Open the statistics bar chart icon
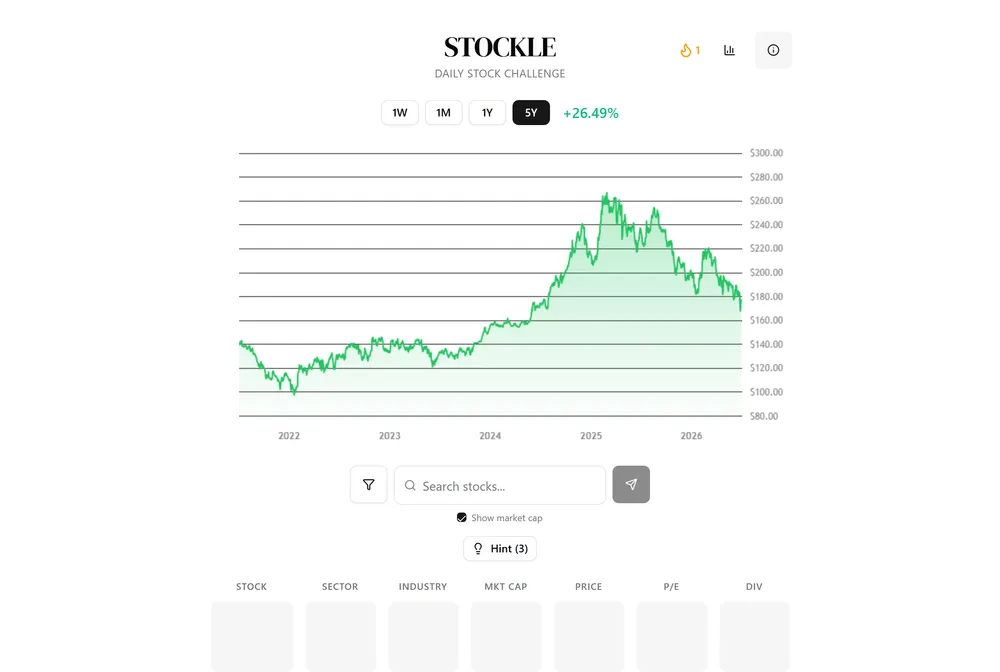Screen dimensions: 1000x672 click(730, 50)
